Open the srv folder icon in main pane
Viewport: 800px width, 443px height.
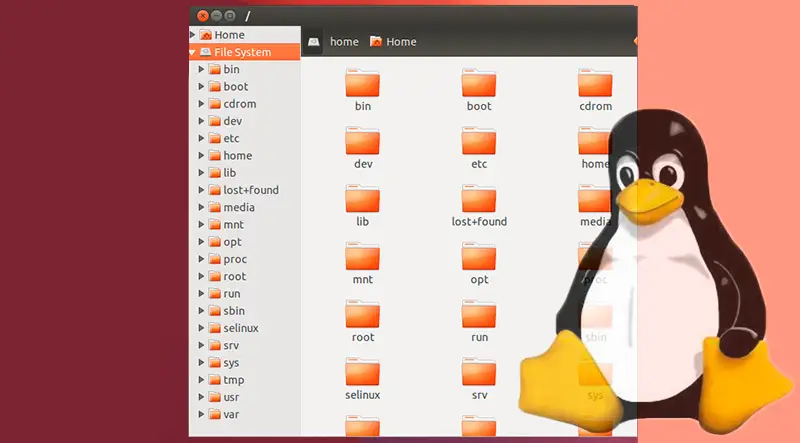point(479,372)
